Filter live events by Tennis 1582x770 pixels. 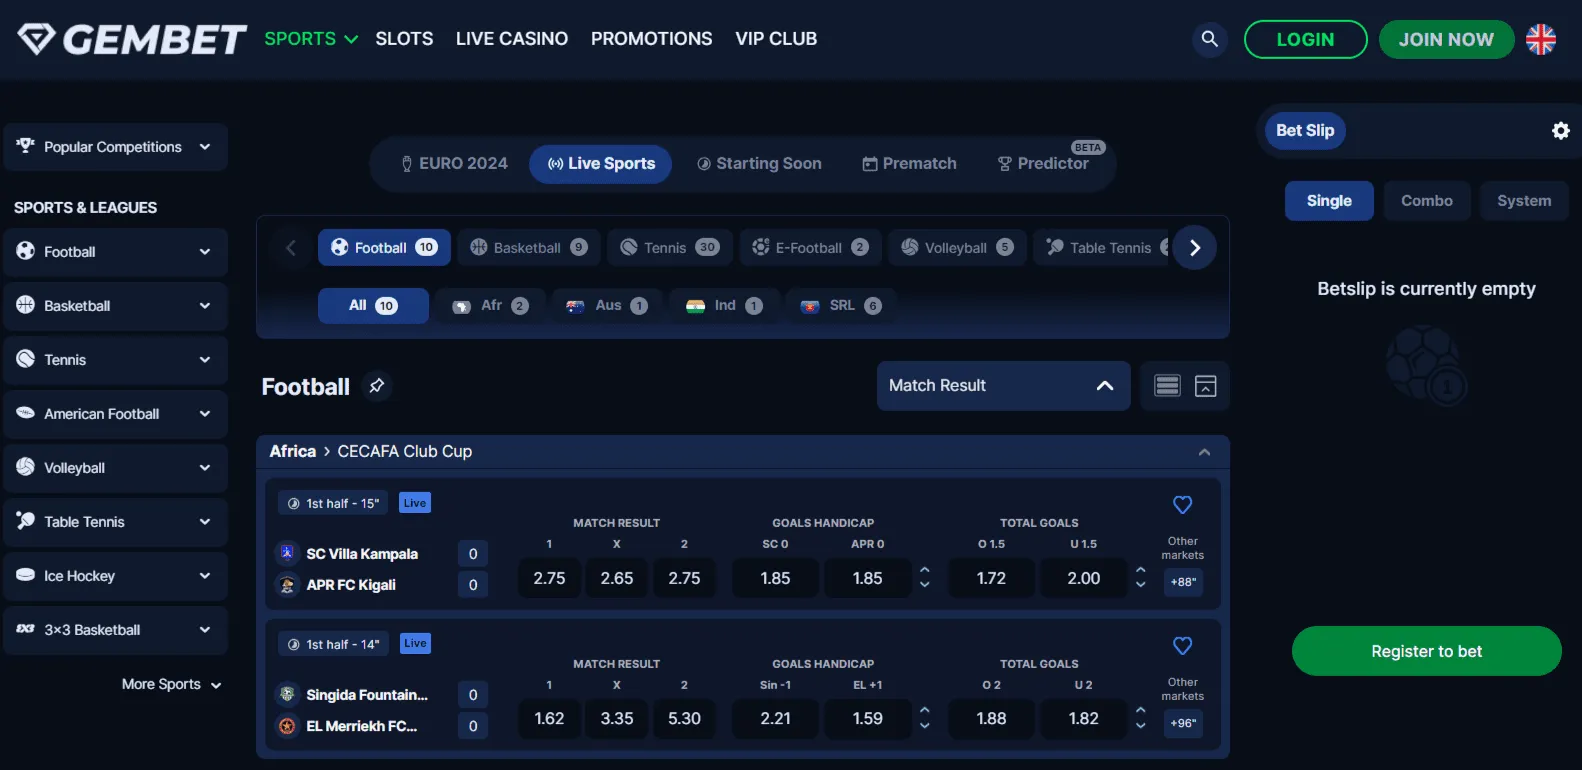pyautogui.click(x=670, y=248)
